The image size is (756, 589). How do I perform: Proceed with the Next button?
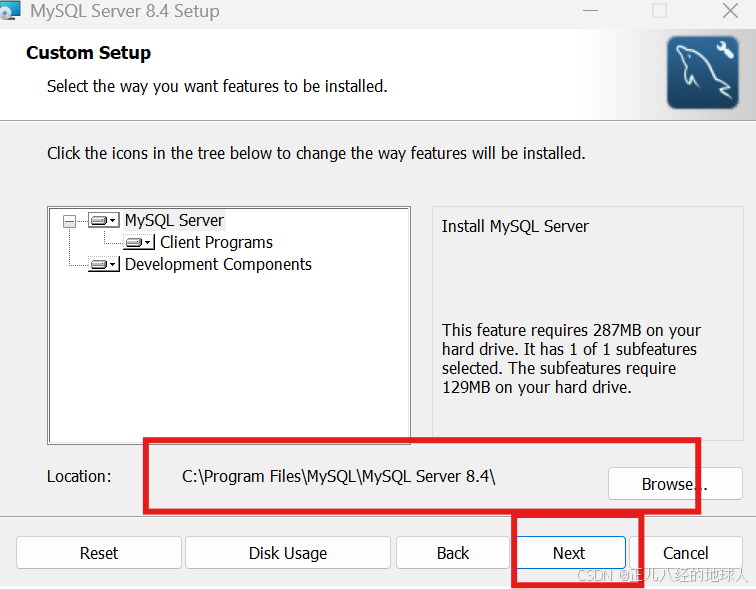[569, 553]
